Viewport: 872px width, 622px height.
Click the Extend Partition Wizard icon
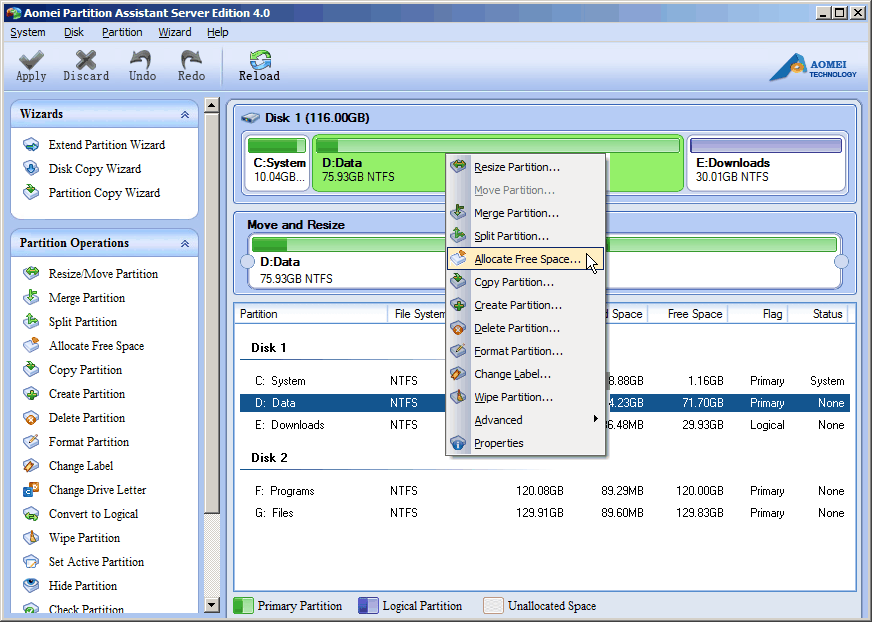pyautogui.click(x=31, y=145)
